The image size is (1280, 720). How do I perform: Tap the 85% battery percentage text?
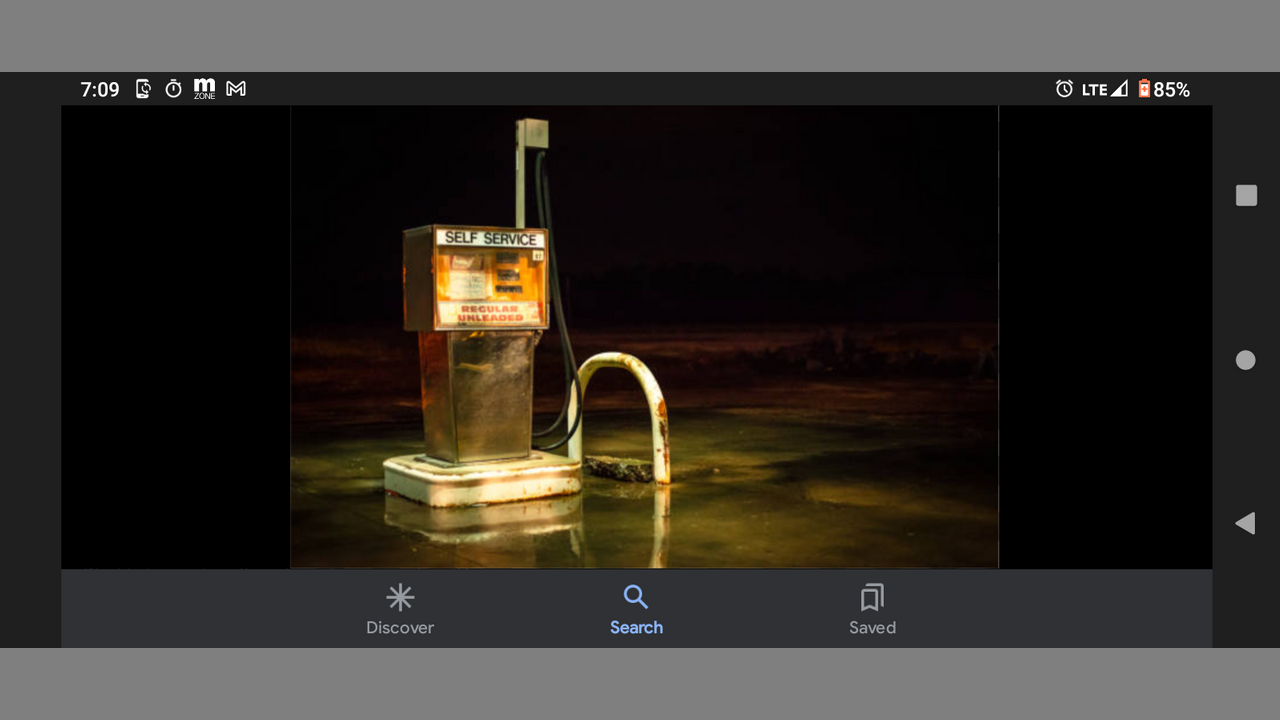(x=1172, y=89)
